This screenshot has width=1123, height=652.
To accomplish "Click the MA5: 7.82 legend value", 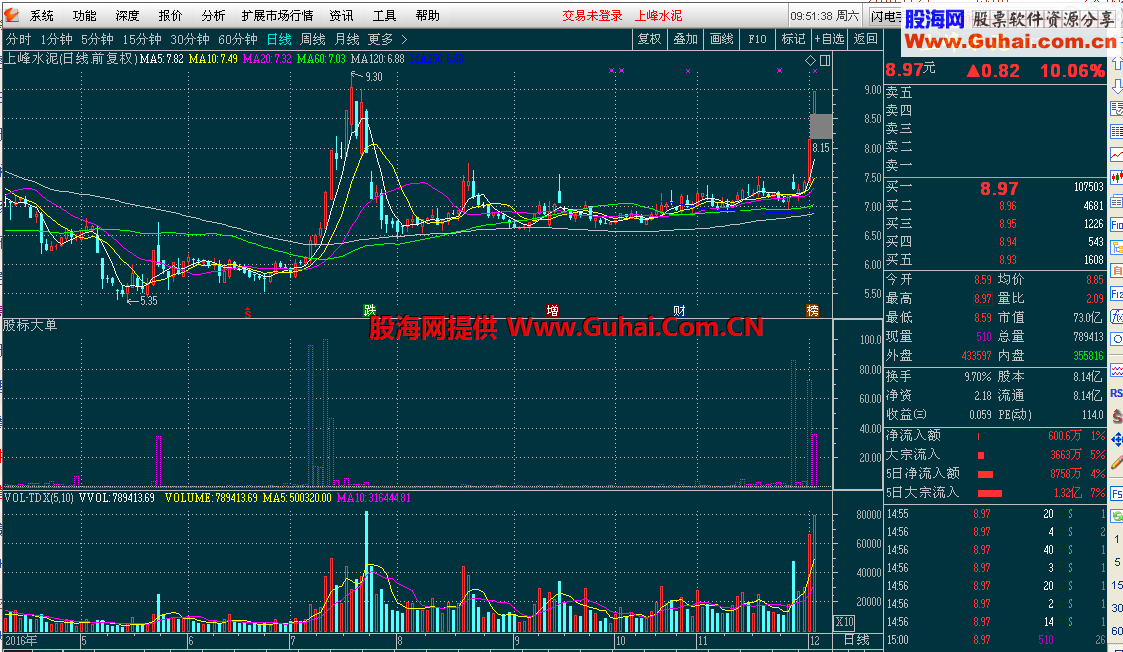I will pos(162,59).
